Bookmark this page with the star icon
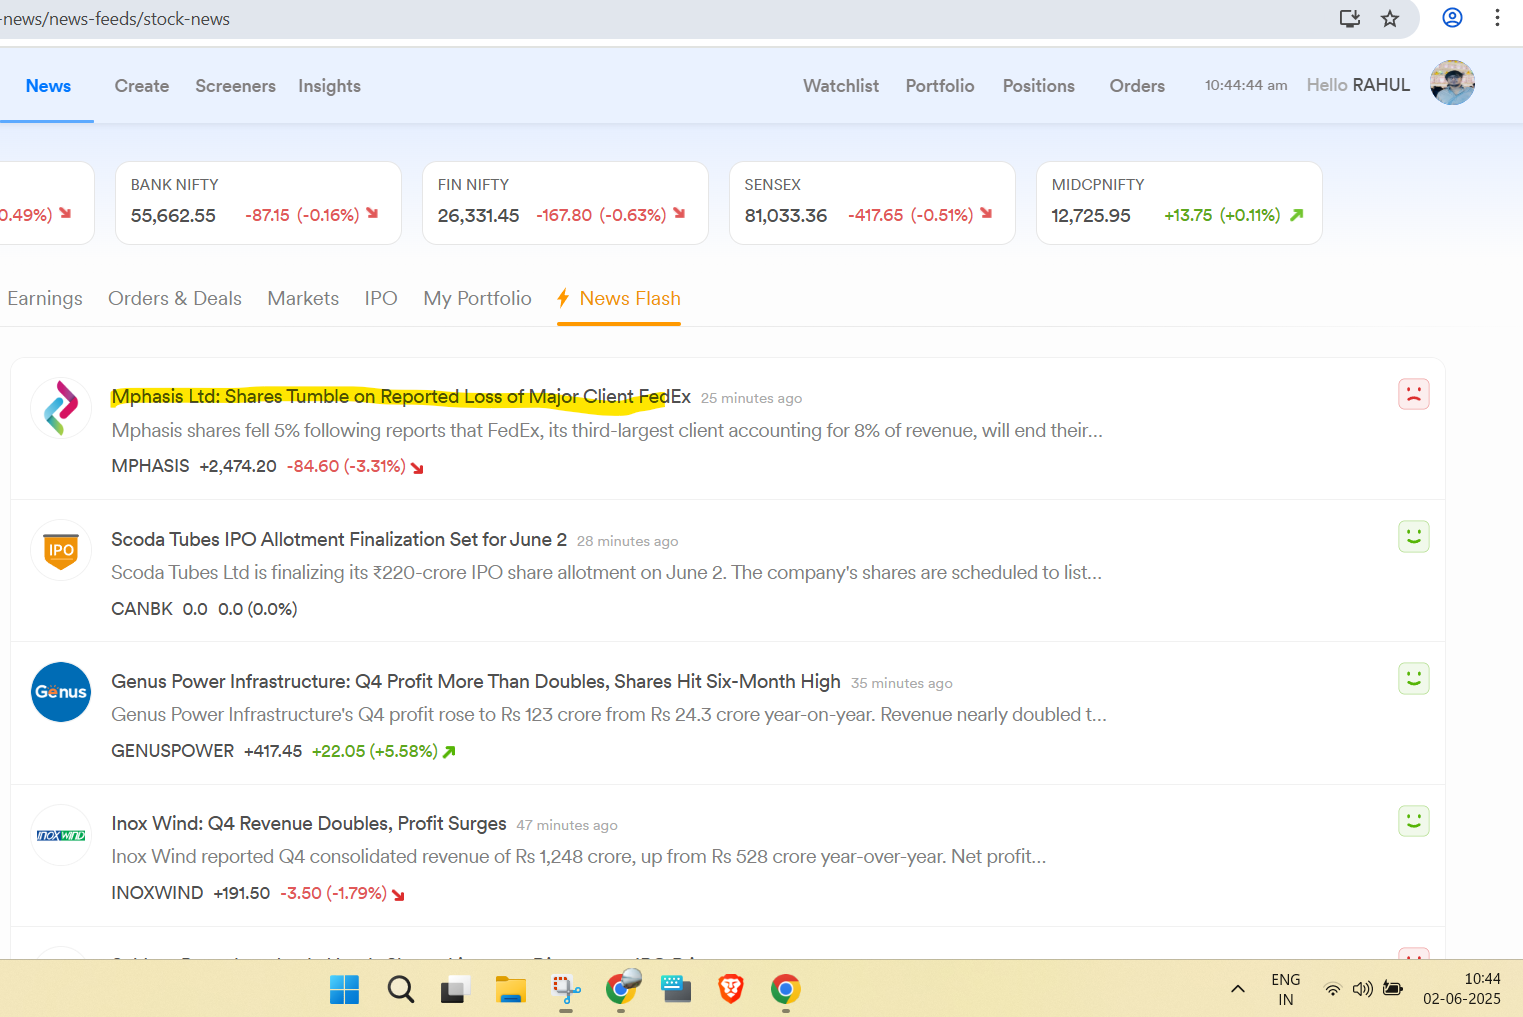Viewport: 1523px width, 1017px height. [1390, 18]
